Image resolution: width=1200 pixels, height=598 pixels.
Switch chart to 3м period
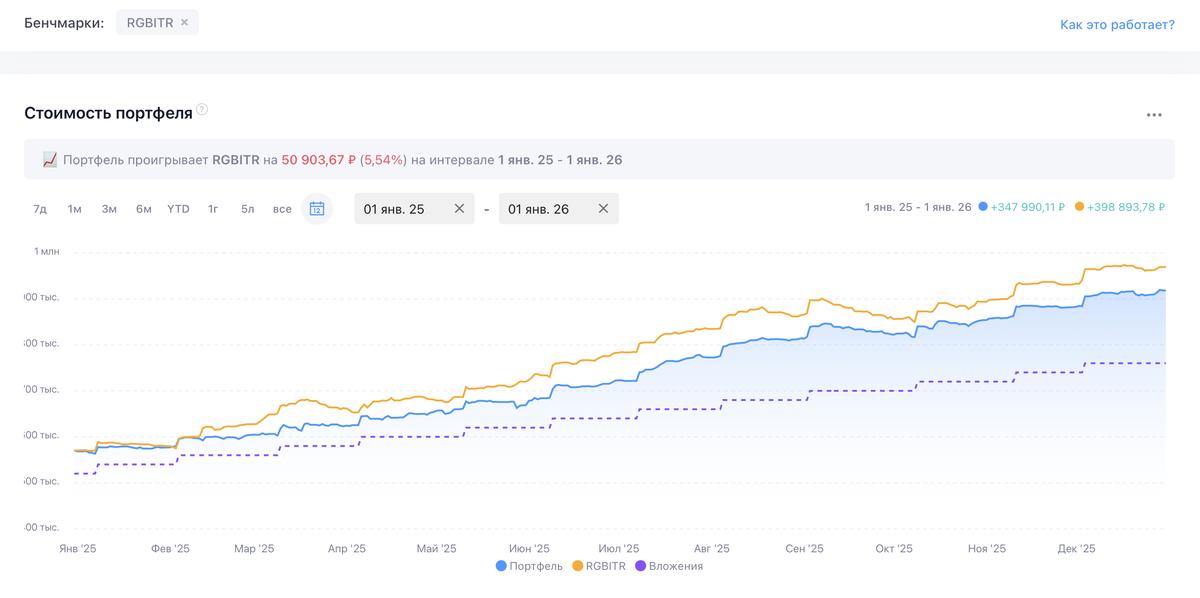109,209
